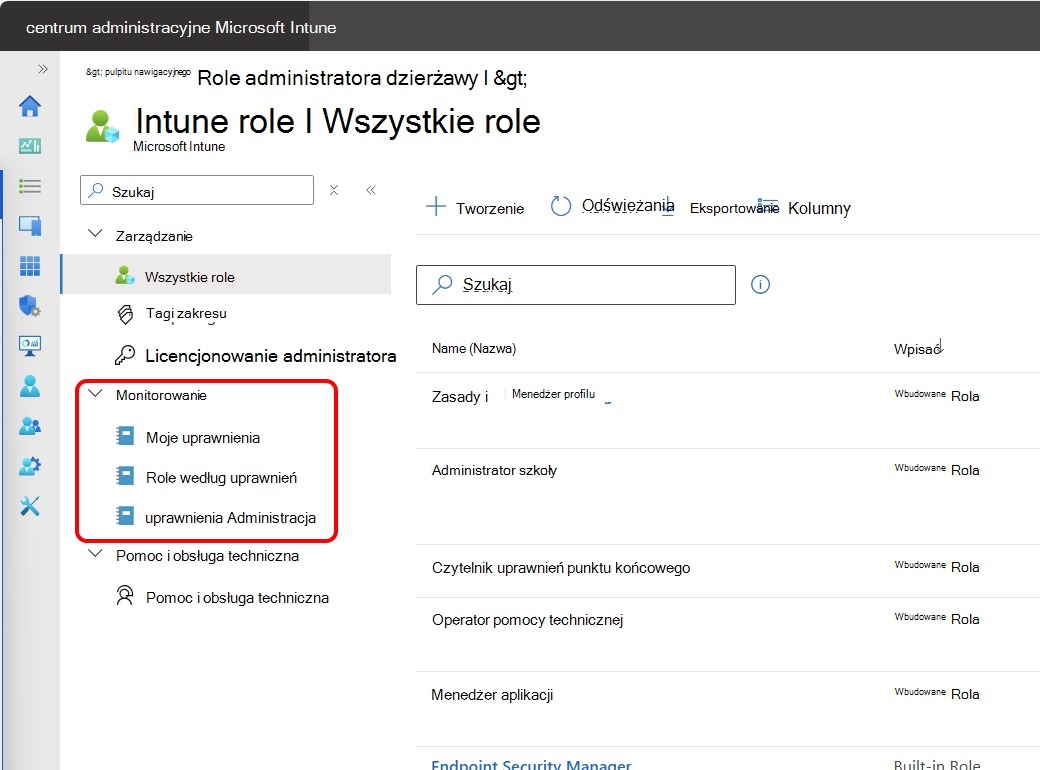
Task: Open Licencjonowanie administratora menu item
Action: (271, 356)
